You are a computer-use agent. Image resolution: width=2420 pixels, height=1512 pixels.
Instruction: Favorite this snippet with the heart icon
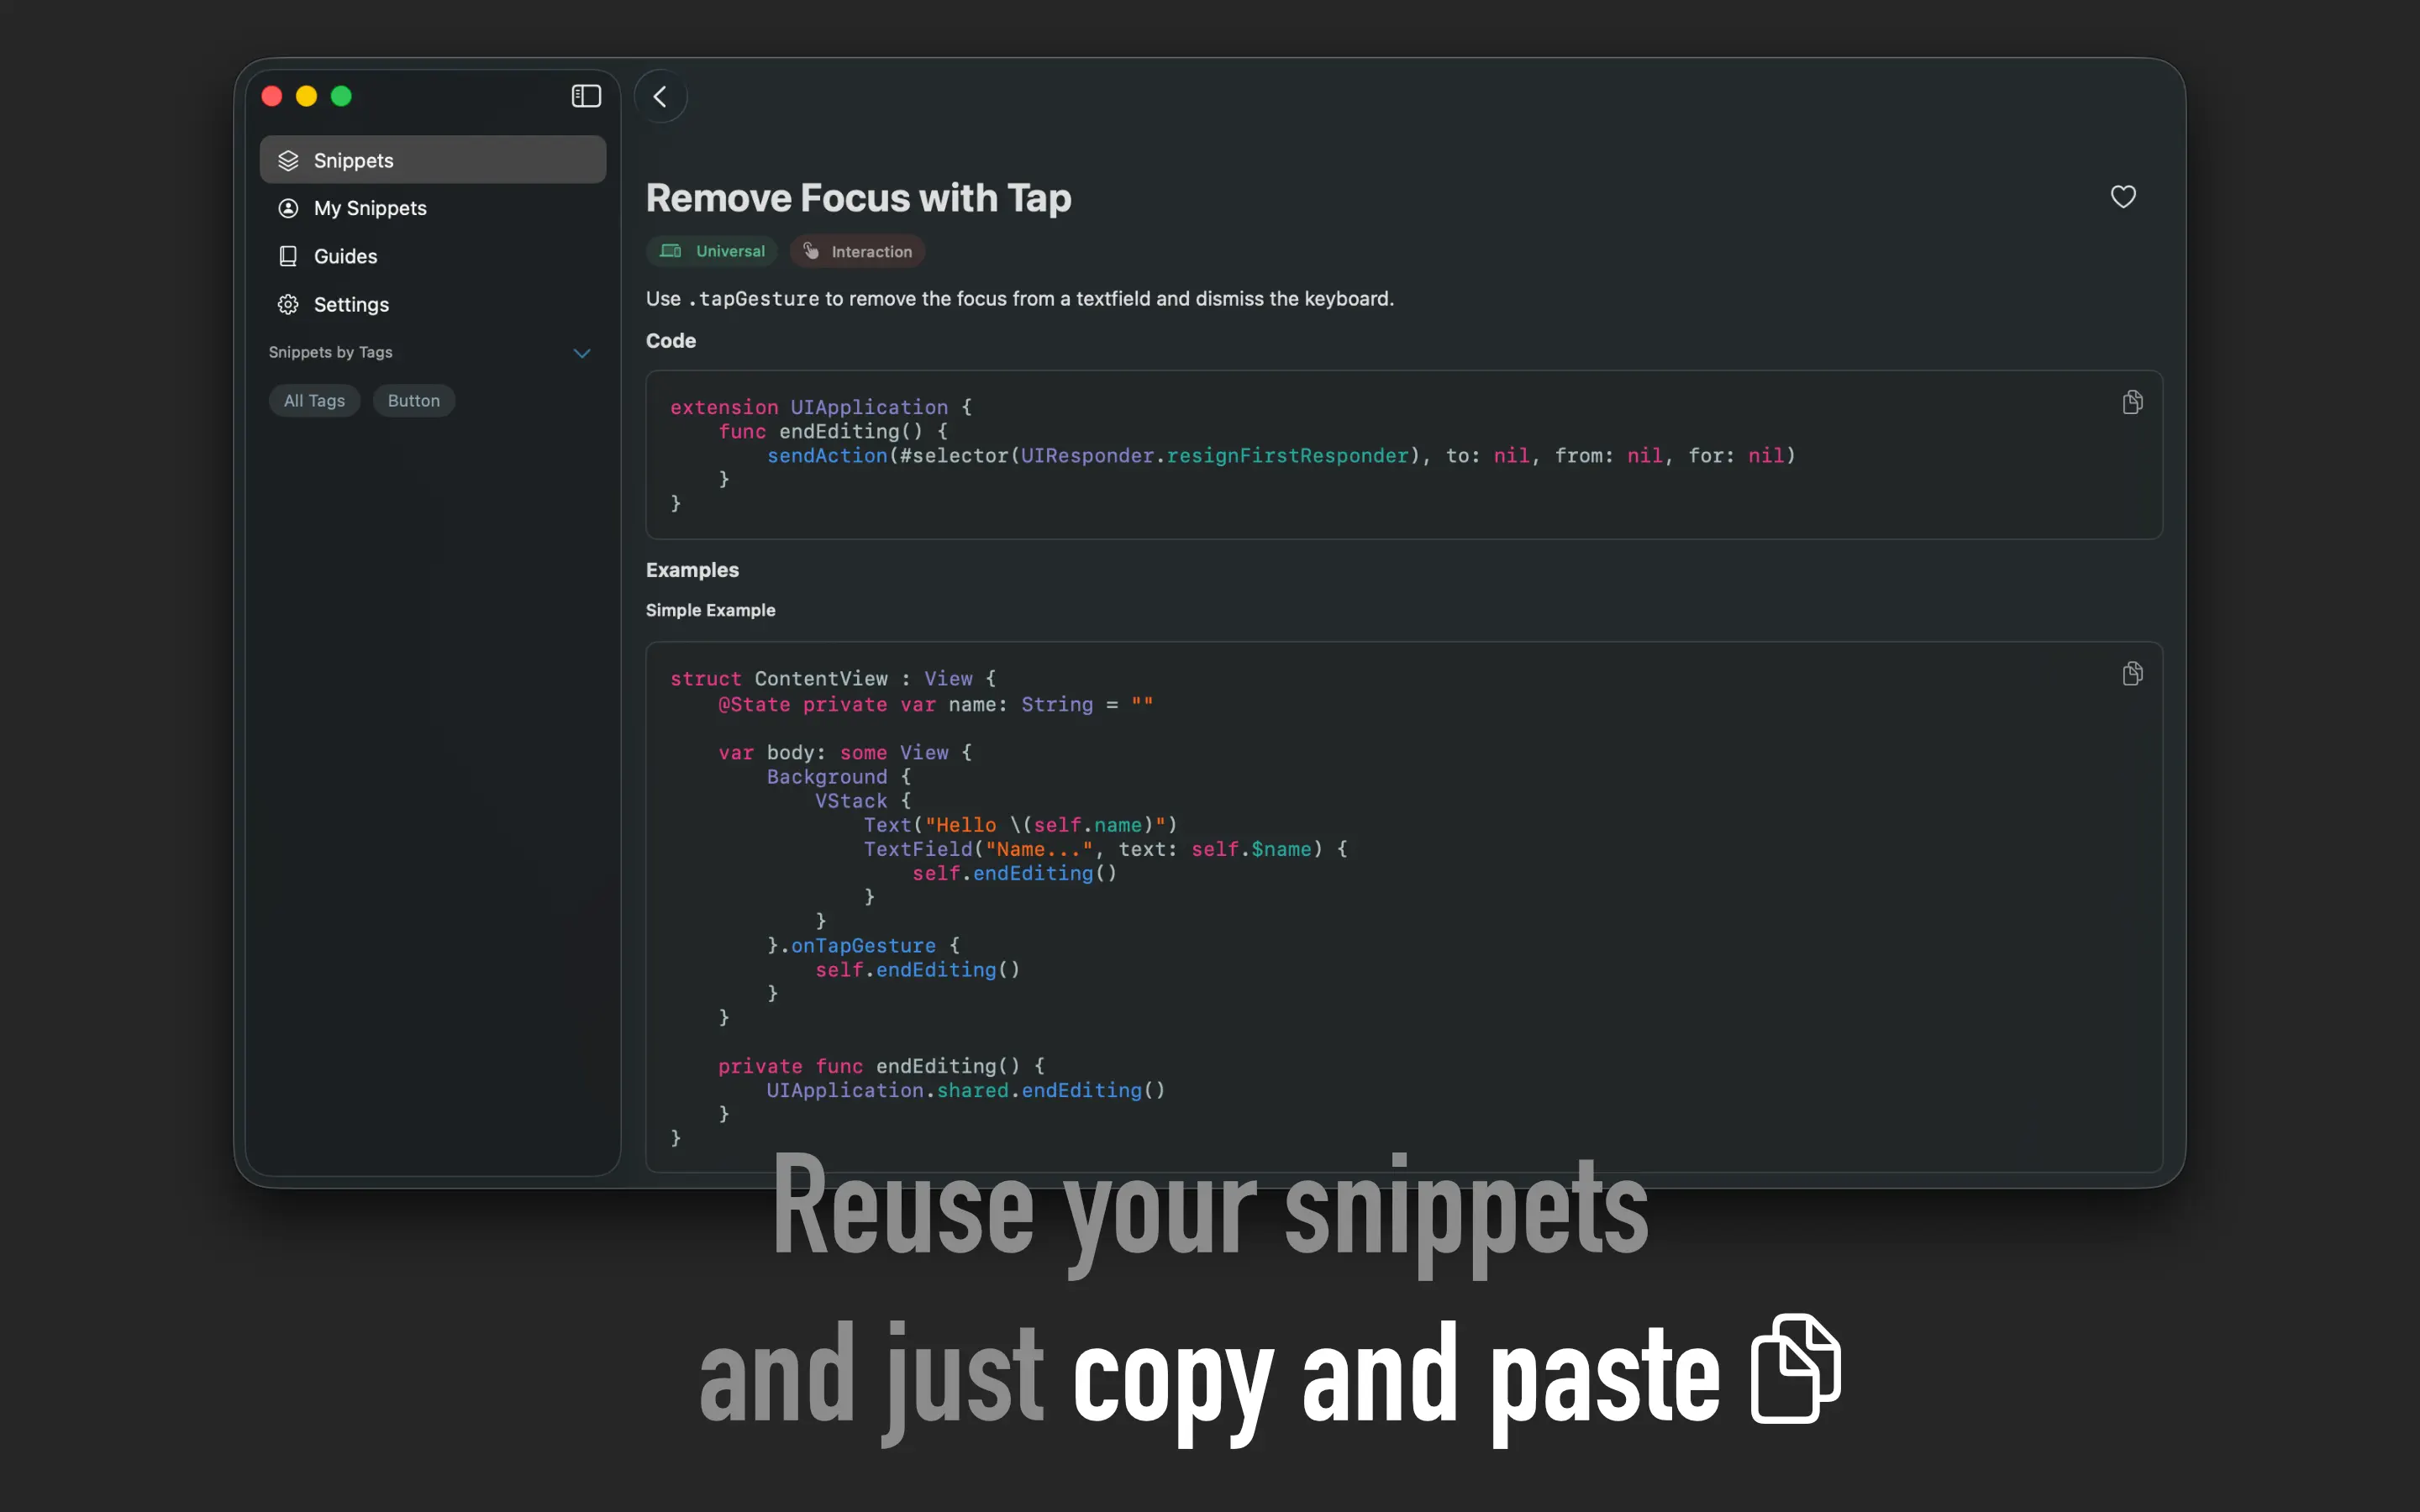tap(2122, 197)
